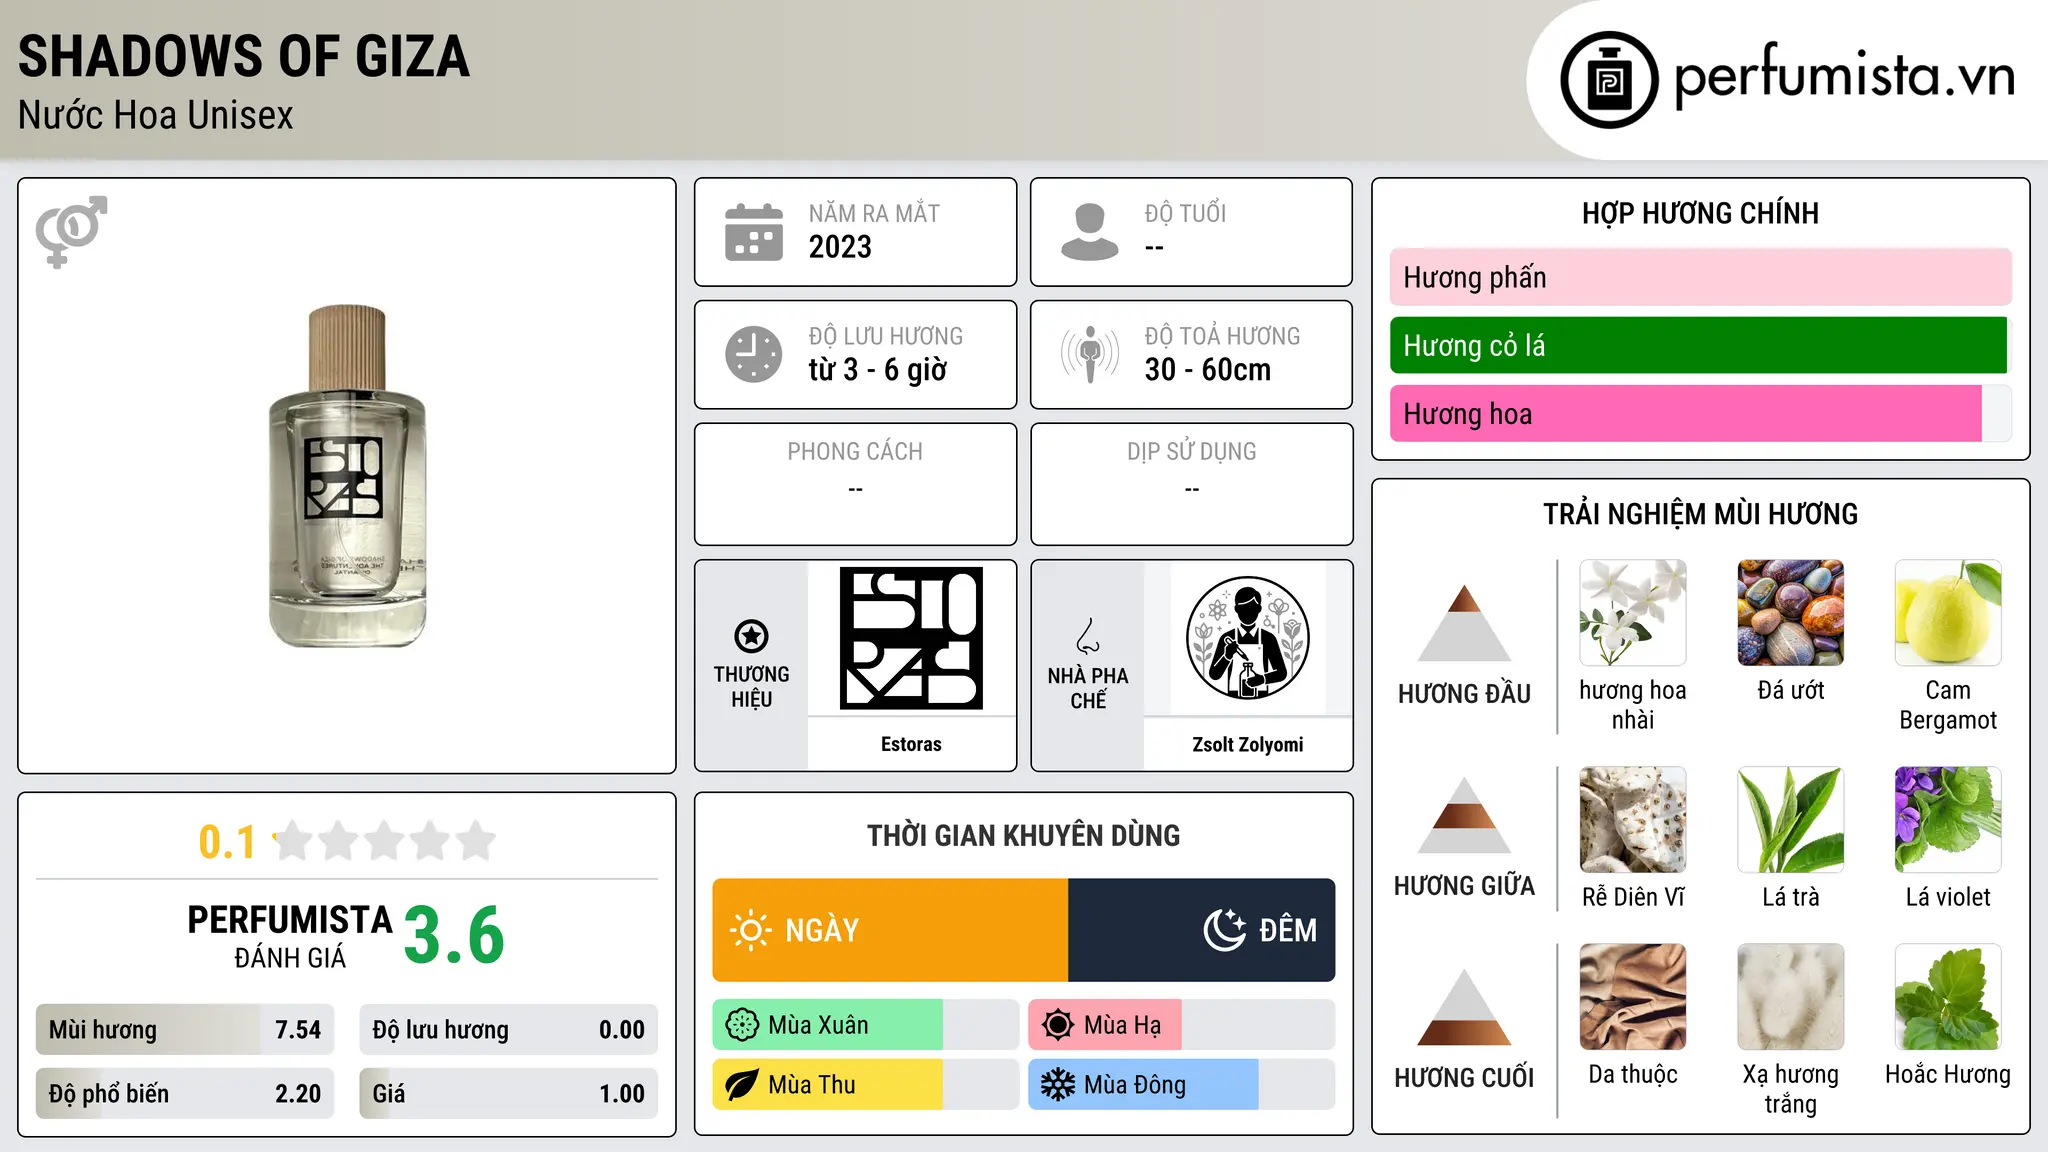Click the Hương cuối pyramid icon
The width and height of the screenshot is (2048, 1152).
pyautogui.click(x=1464, y=1007)
